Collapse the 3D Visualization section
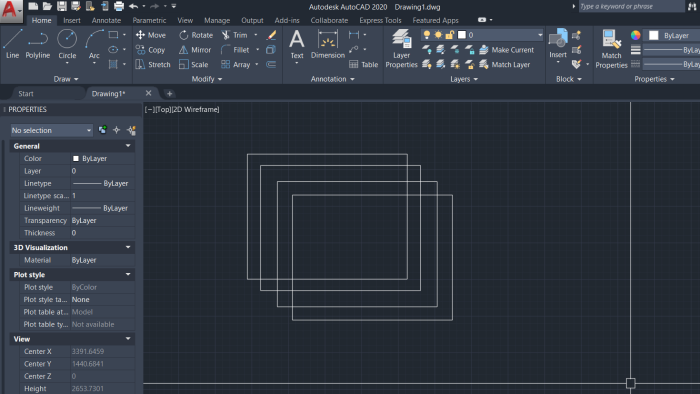The image size is (700, 394). [x=128, y=247]
